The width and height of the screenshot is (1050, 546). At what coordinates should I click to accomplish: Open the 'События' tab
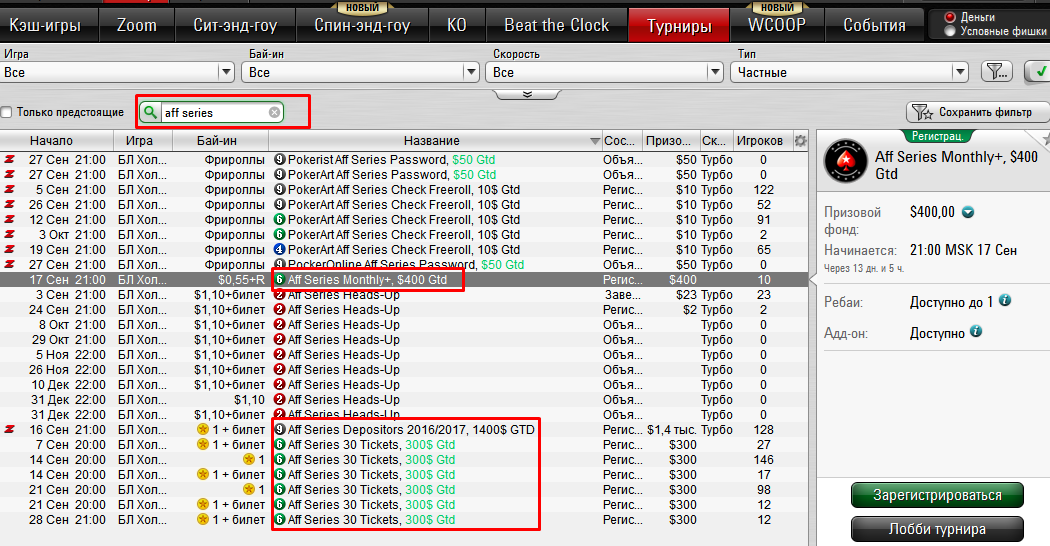click(x=875, y=25)
